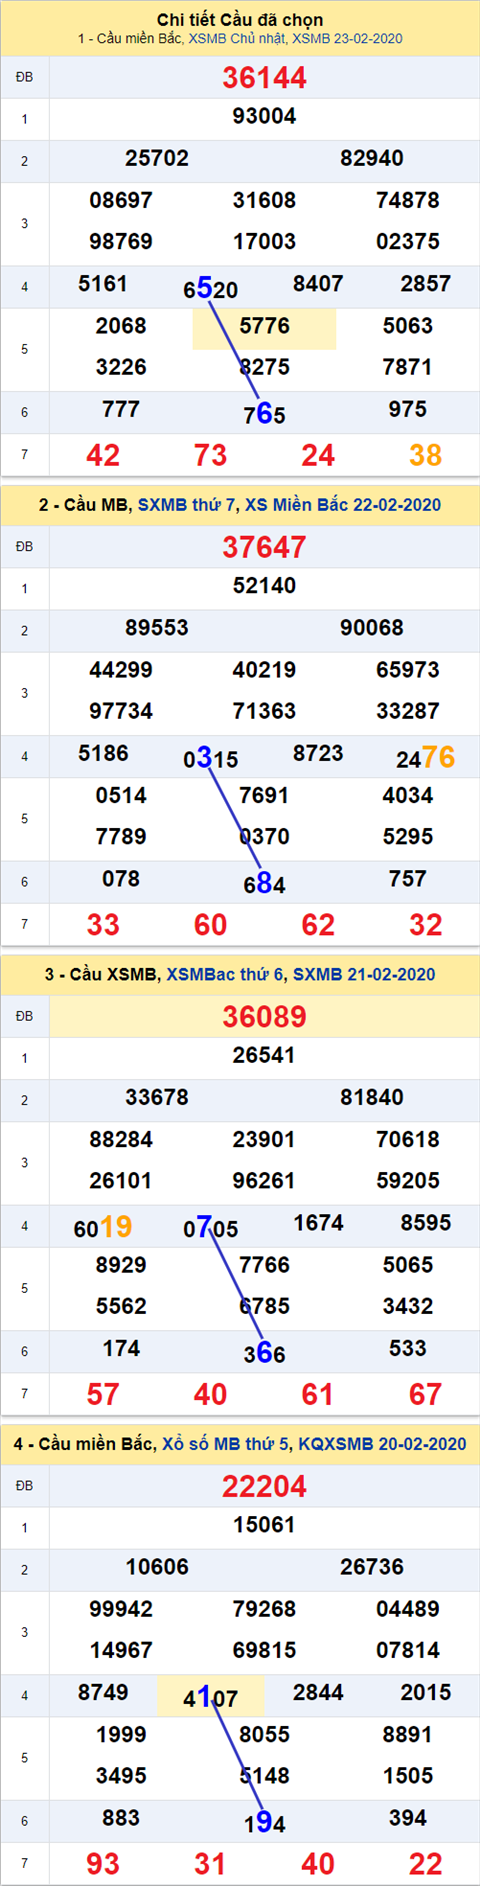Click the prize 4 number 6019
The image size is (480, 1886).
pyautogui.click(x=103, y=1227)
